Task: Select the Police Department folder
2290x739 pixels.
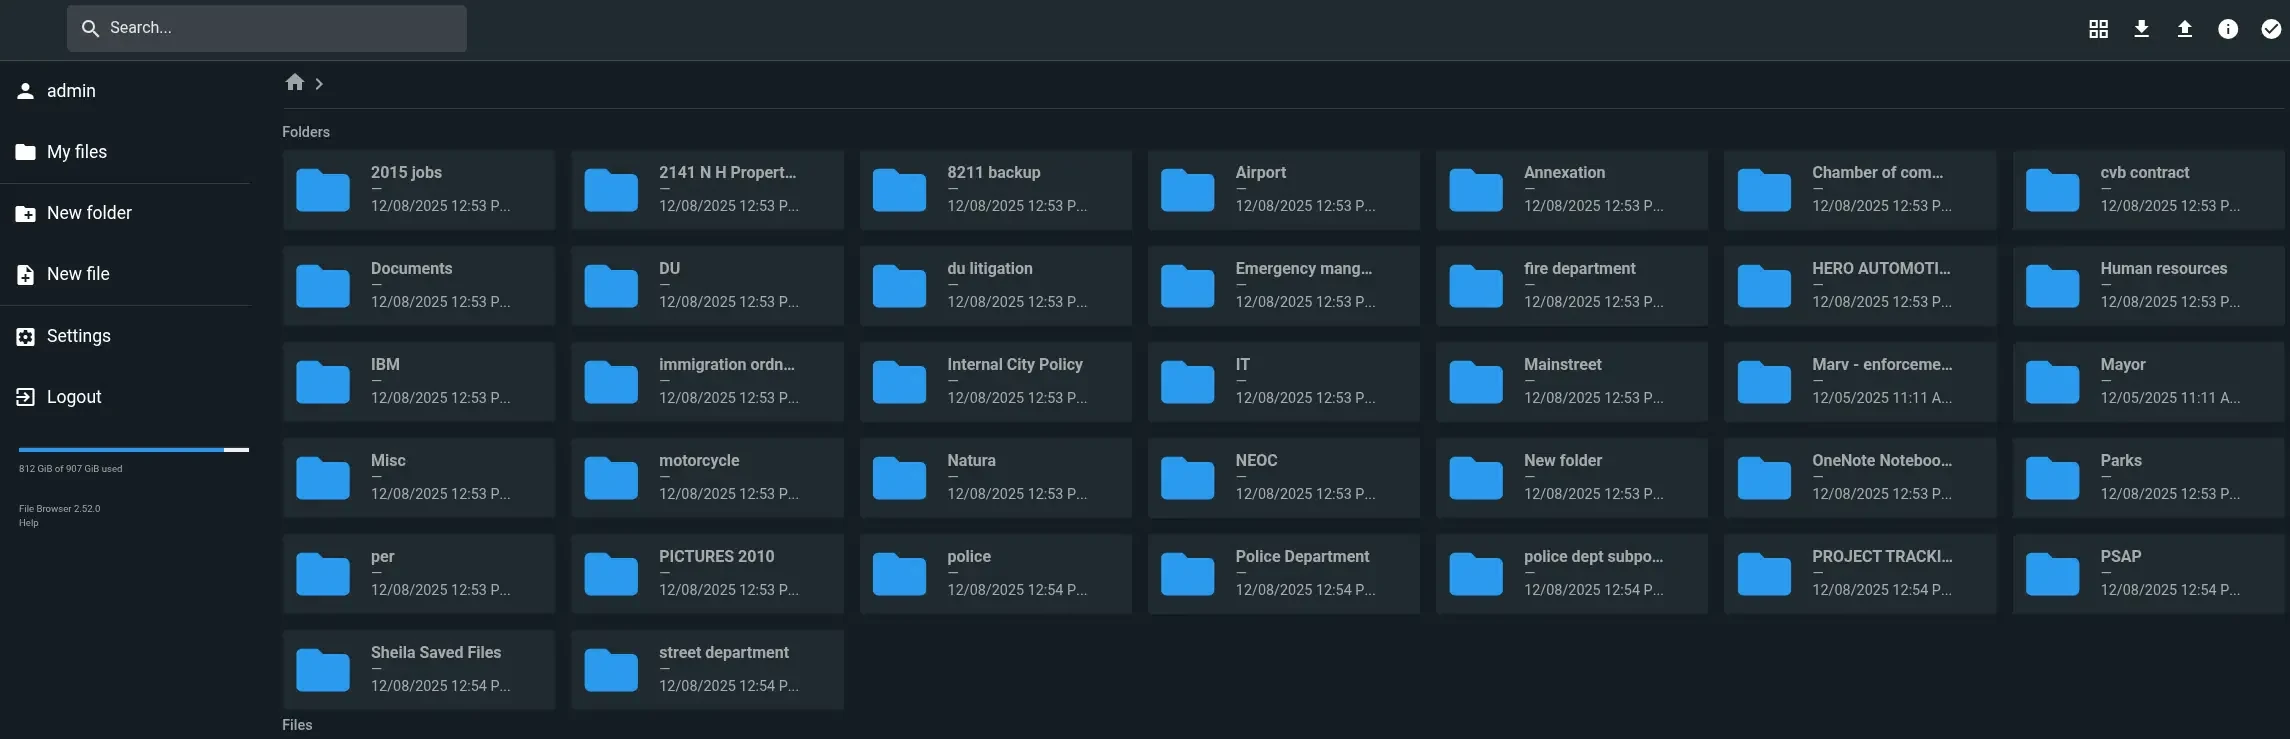Action: tap(1283, 573)
